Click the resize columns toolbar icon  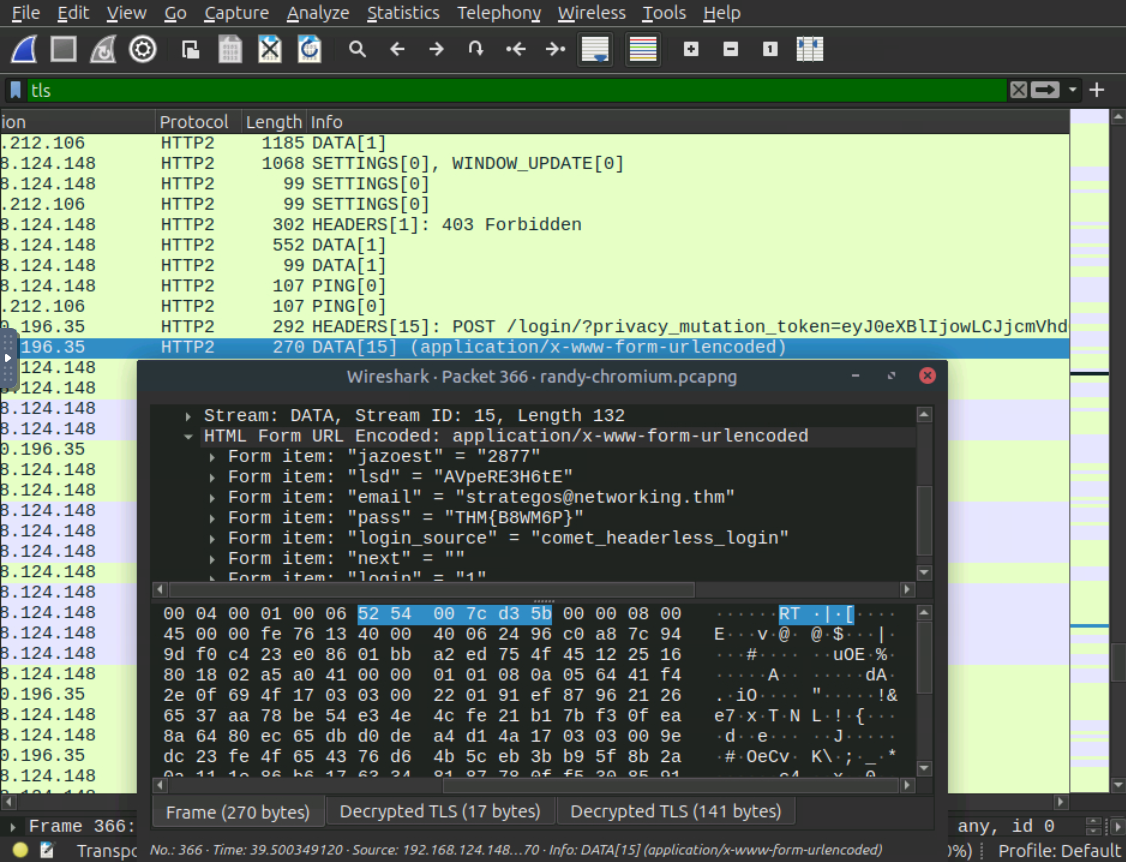(x=809, y=49)
